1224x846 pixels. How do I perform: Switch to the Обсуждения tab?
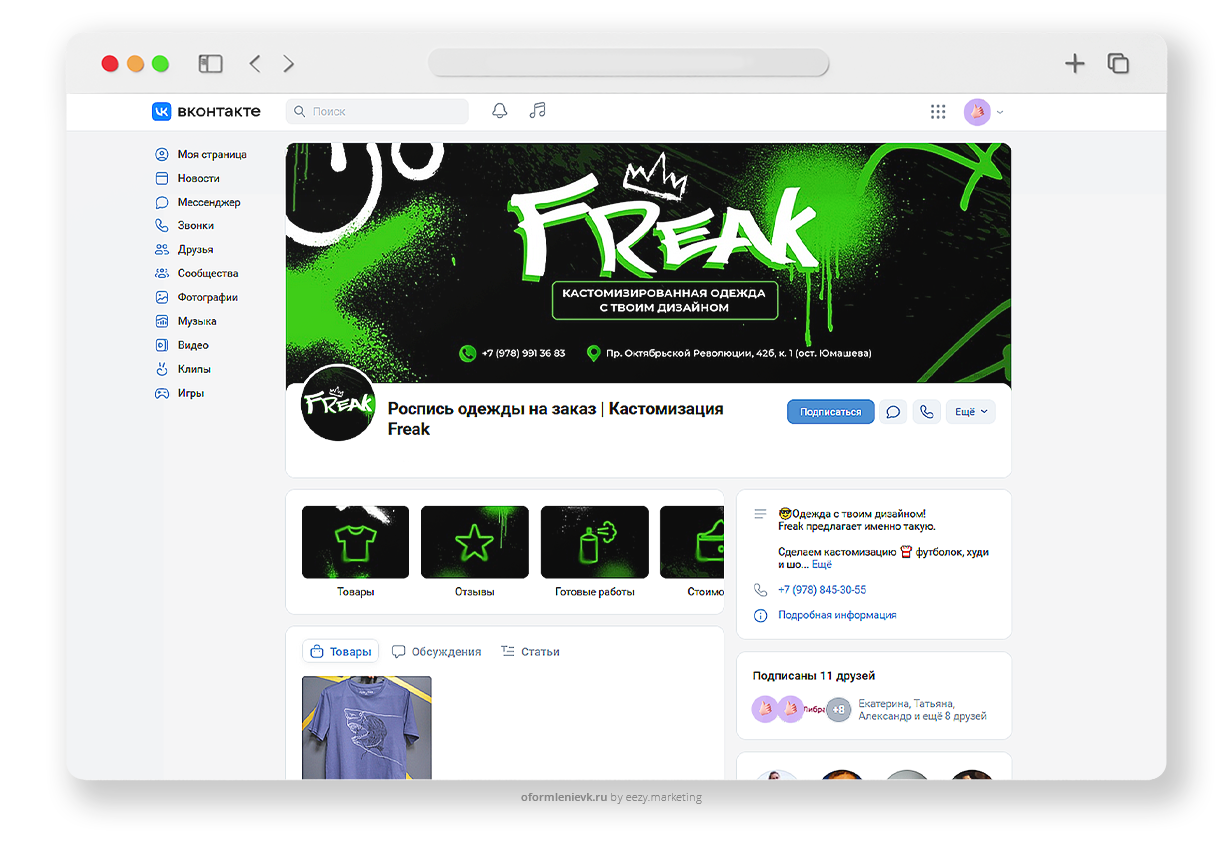point(436,651)
